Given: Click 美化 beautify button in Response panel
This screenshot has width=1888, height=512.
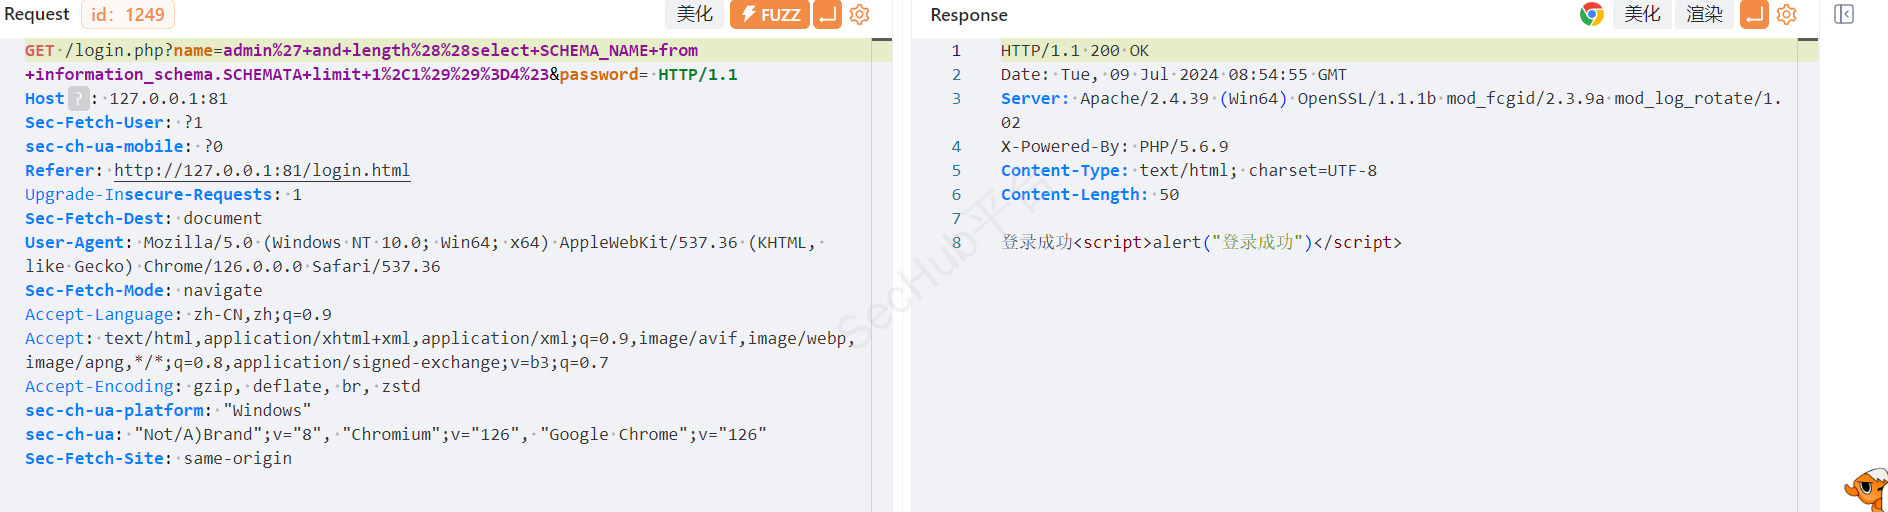Looking at the screenshot, I should (1642, 15).
